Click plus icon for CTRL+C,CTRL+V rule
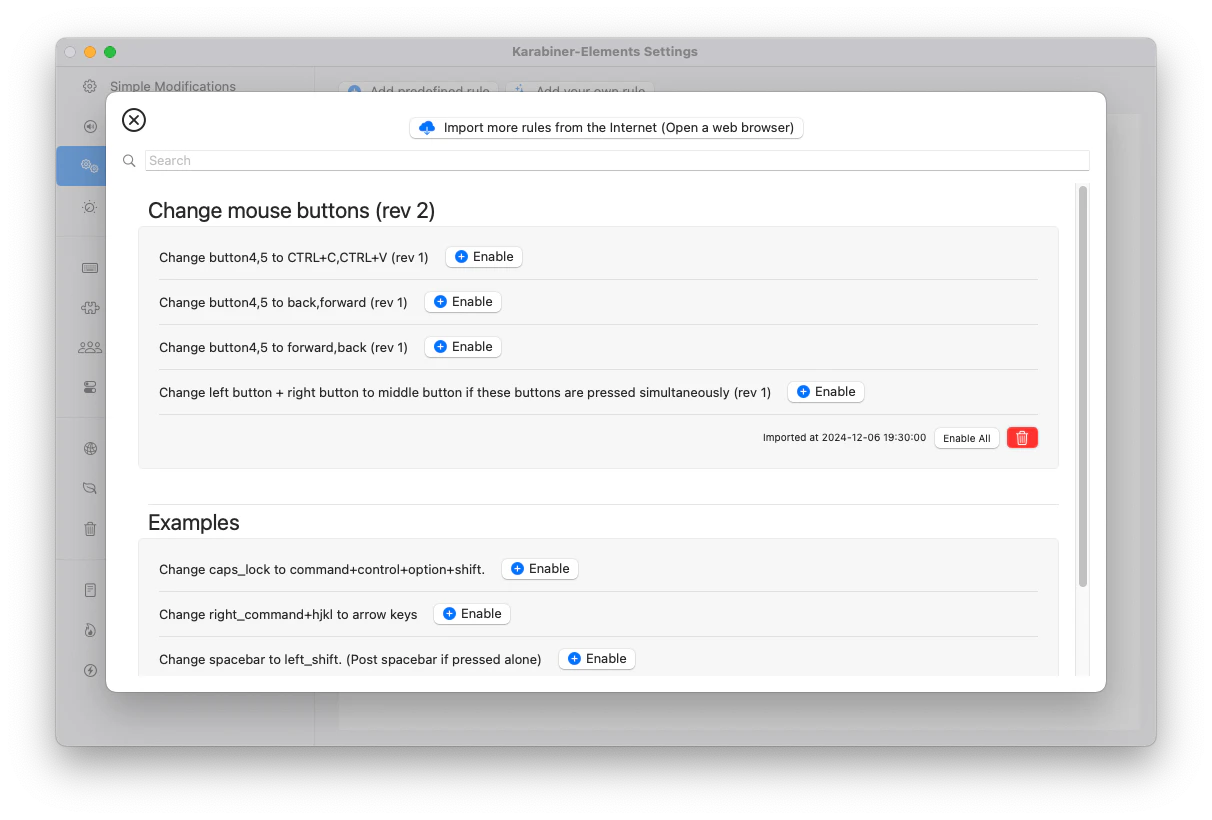The height and width of the screenshot is (820, 1212). coord(461,257)
